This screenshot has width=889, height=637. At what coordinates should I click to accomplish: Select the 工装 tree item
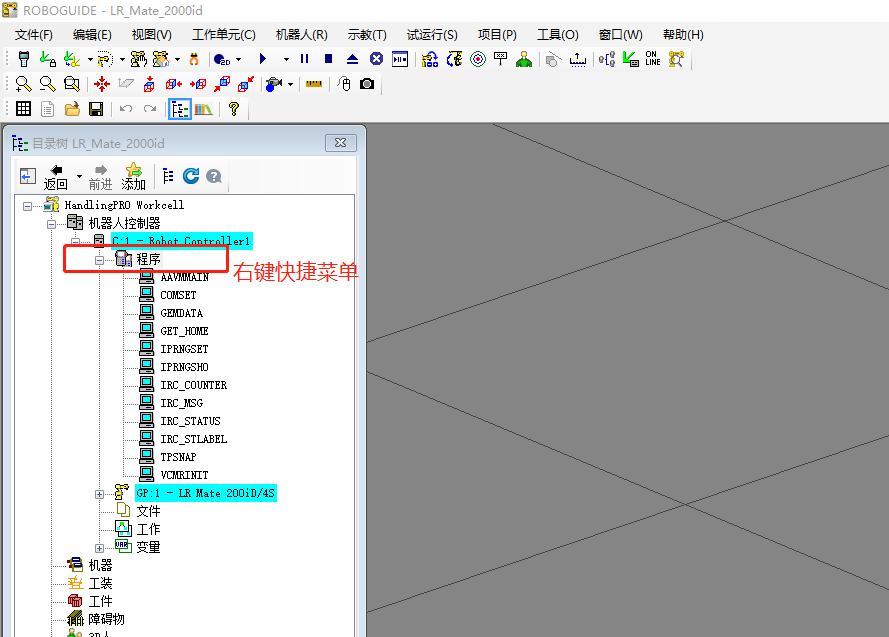coord(100,583)
